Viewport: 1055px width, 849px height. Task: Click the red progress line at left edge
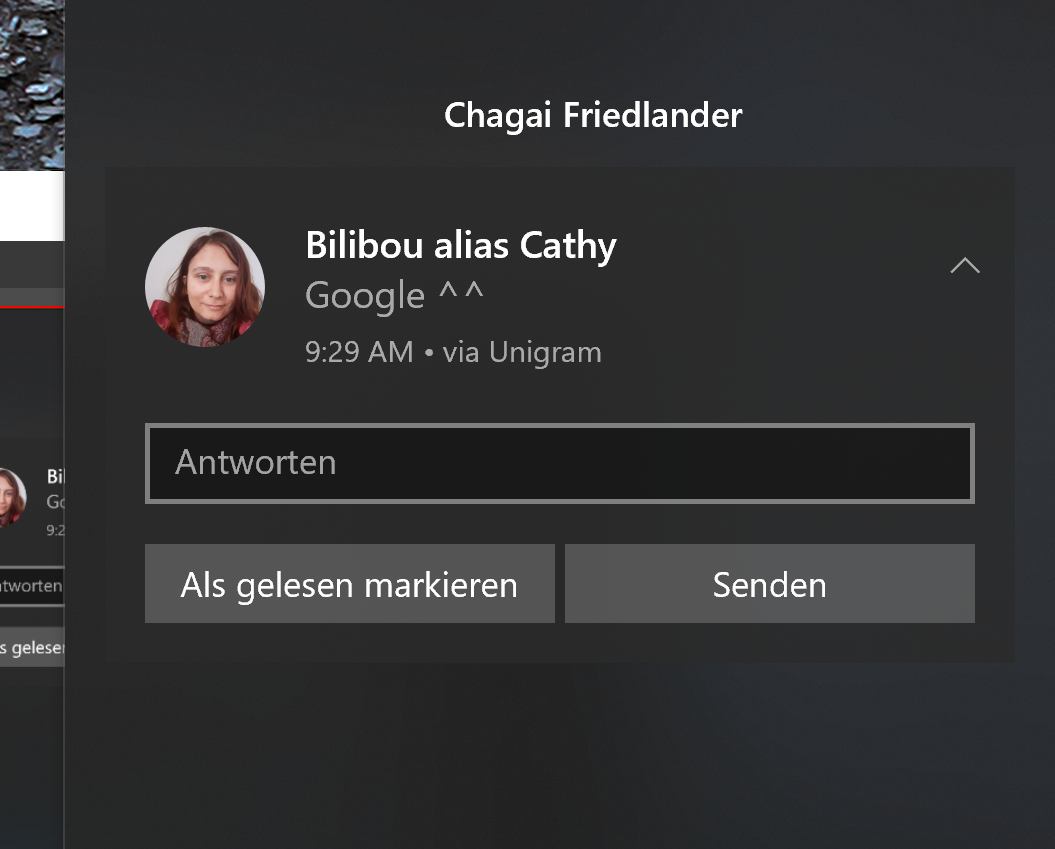point(32,307)
